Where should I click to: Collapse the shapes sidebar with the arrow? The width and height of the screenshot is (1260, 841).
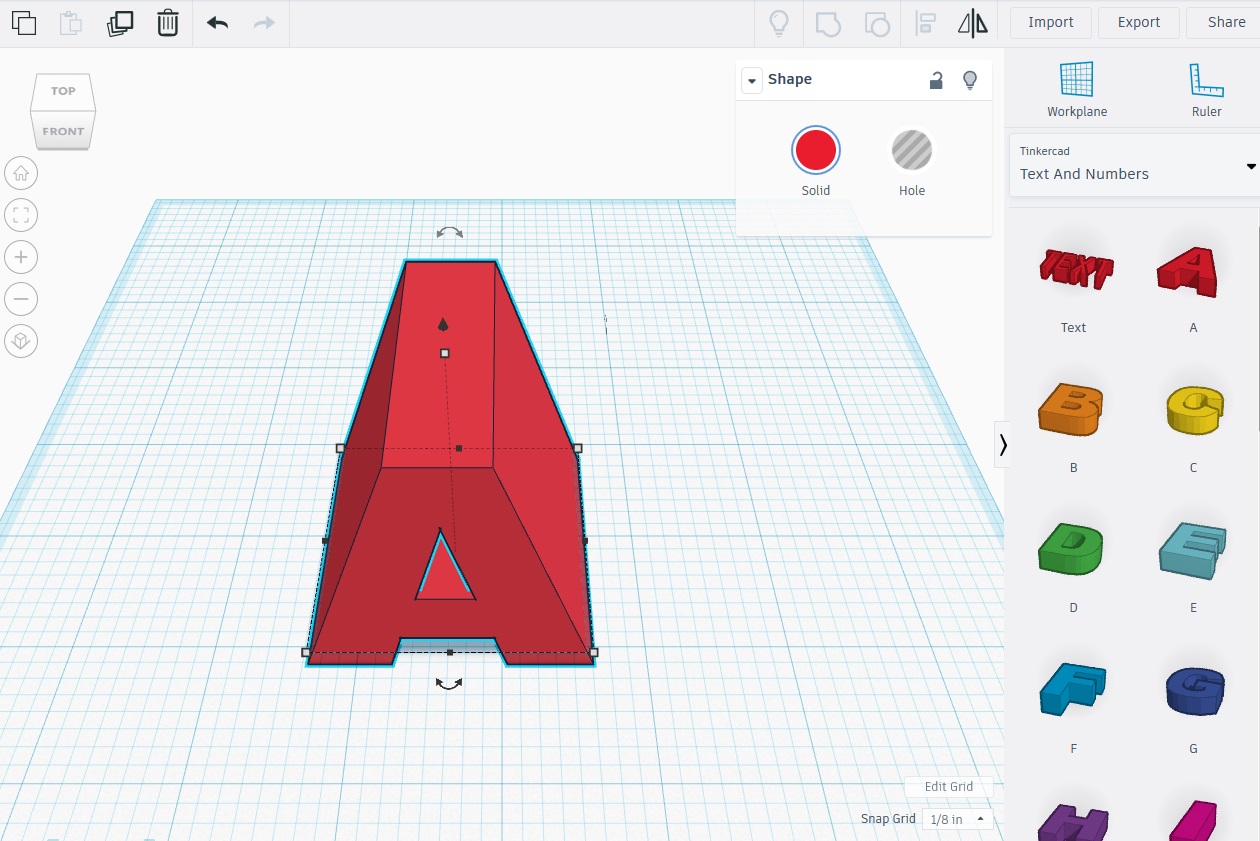pyautogui.click(x=1003, y=444)
